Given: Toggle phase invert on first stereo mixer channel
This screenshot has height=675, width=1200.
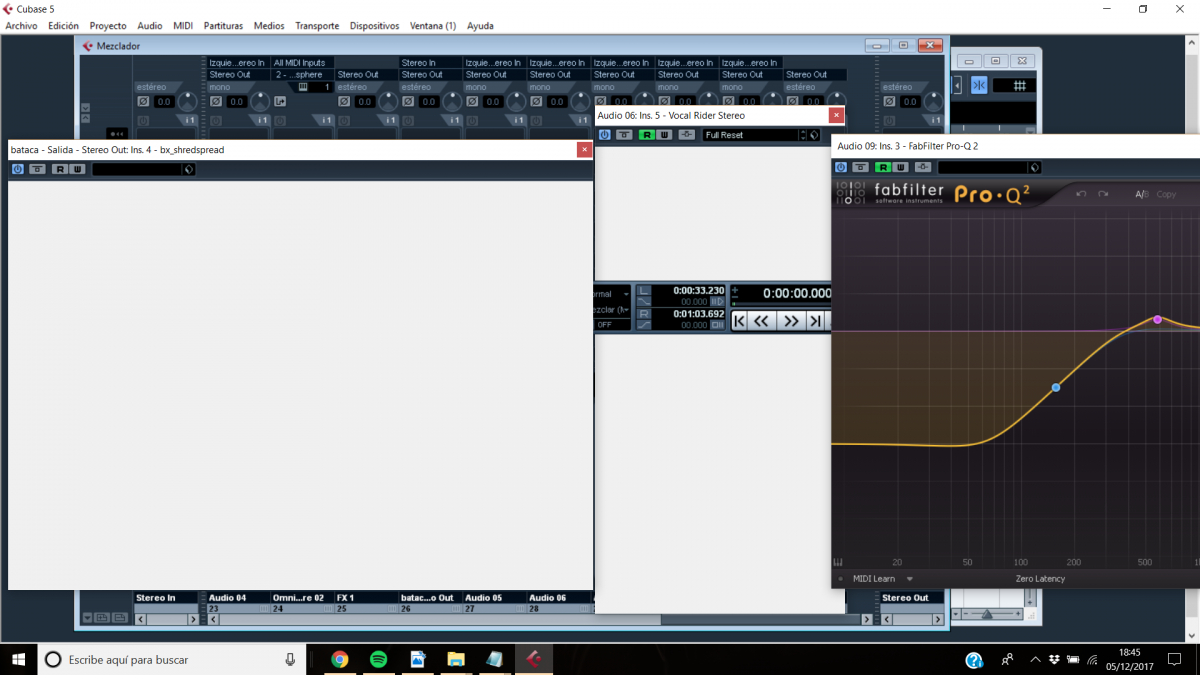Looking at the screenshot, I should tap(143, 102).
